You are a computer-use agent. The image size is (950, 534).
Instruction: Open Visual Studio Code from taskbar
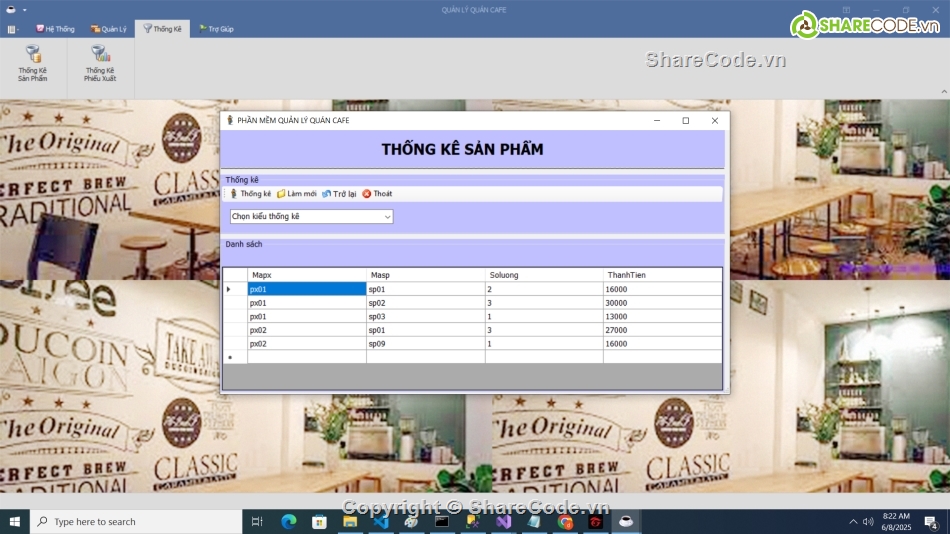(381, 521)
